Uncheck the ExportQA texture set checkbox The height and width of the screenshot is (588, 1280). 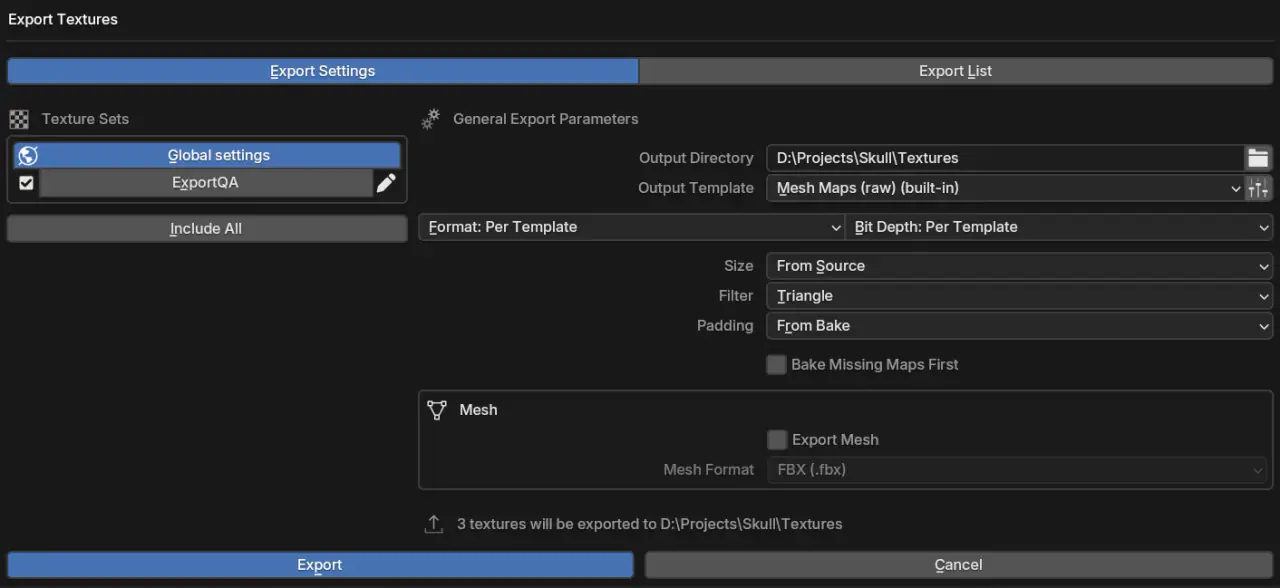(x=27, y=183)
